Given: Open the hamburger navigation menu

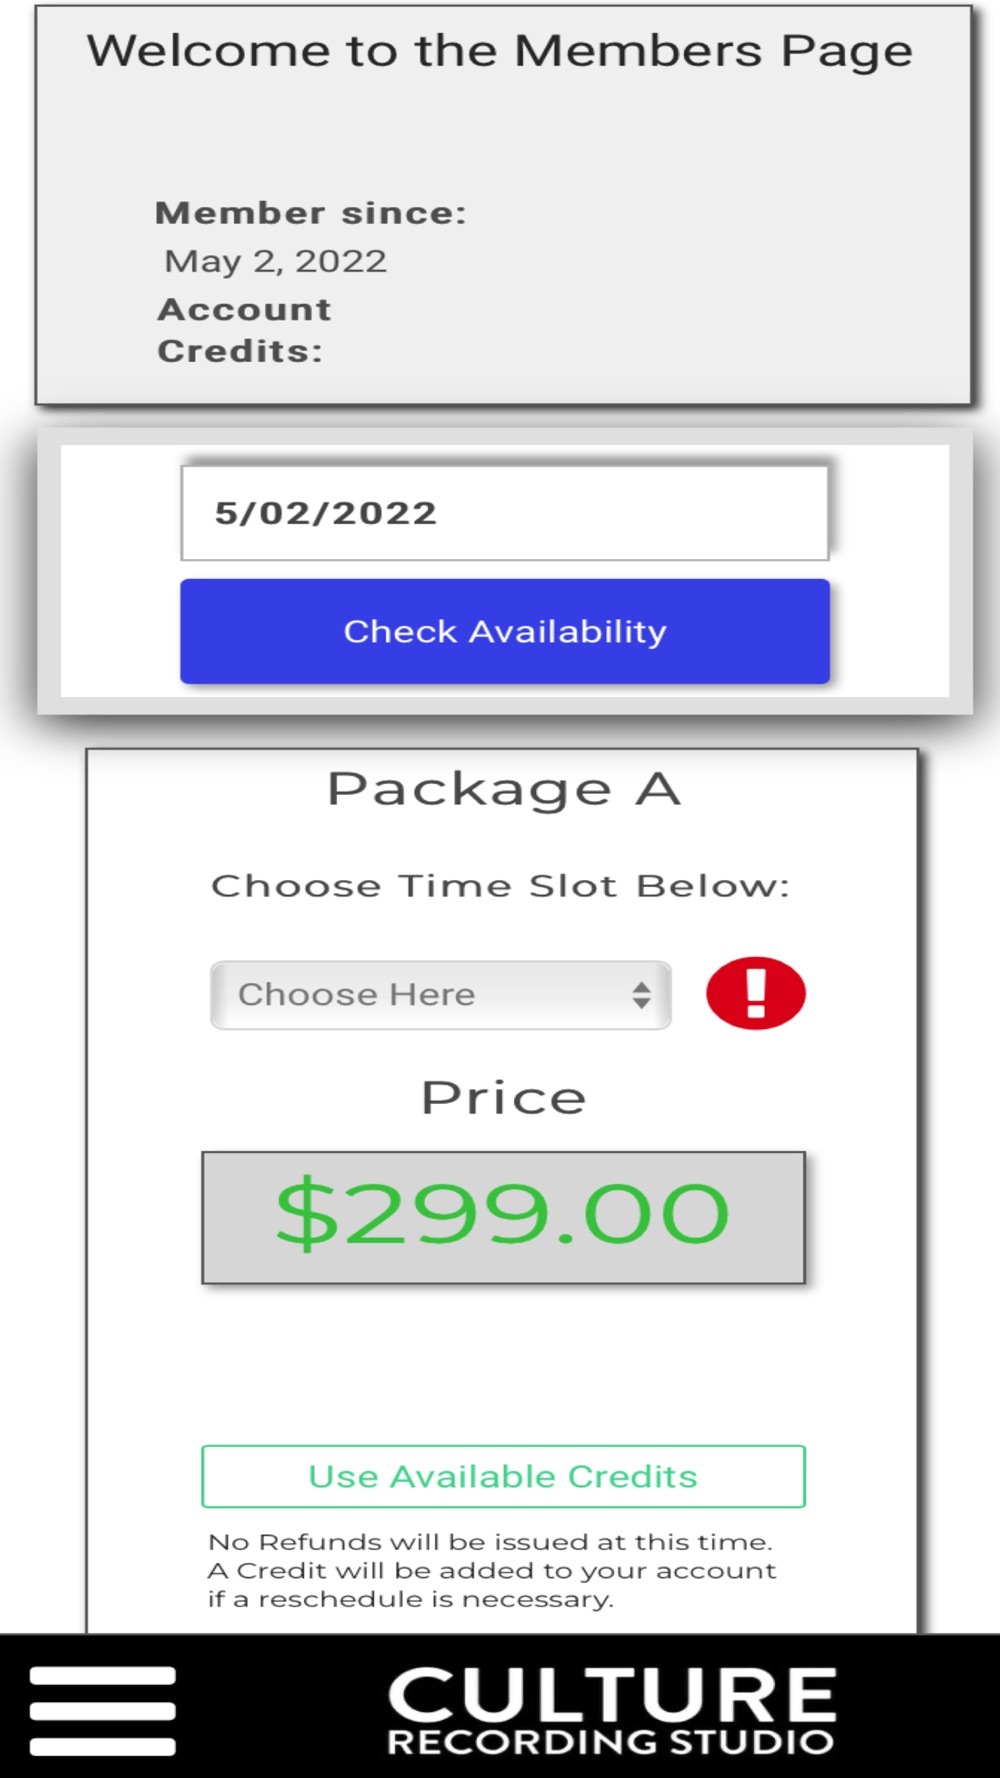Looking at the screenshot, I should (x=103, y=1710).
